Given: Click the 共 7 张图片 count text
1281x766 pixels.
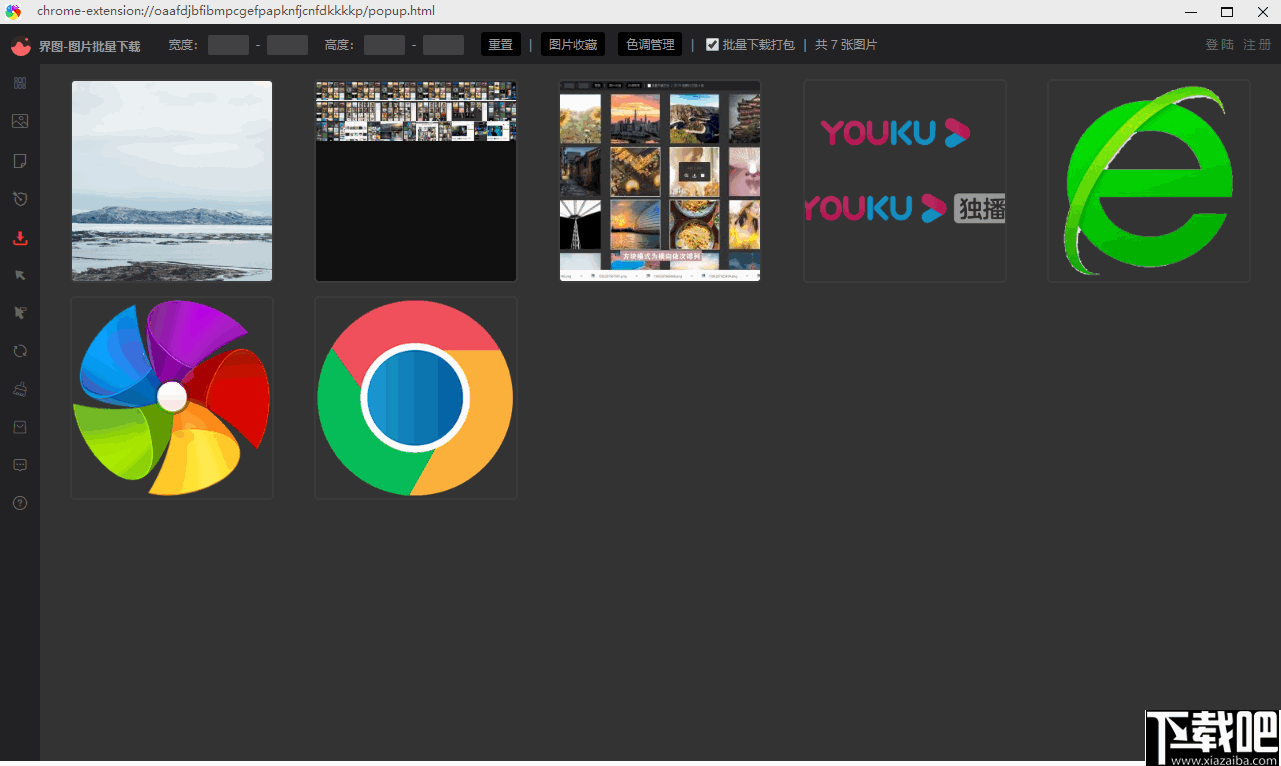Looking at the screenshot, I should click(x=846, y=45).
